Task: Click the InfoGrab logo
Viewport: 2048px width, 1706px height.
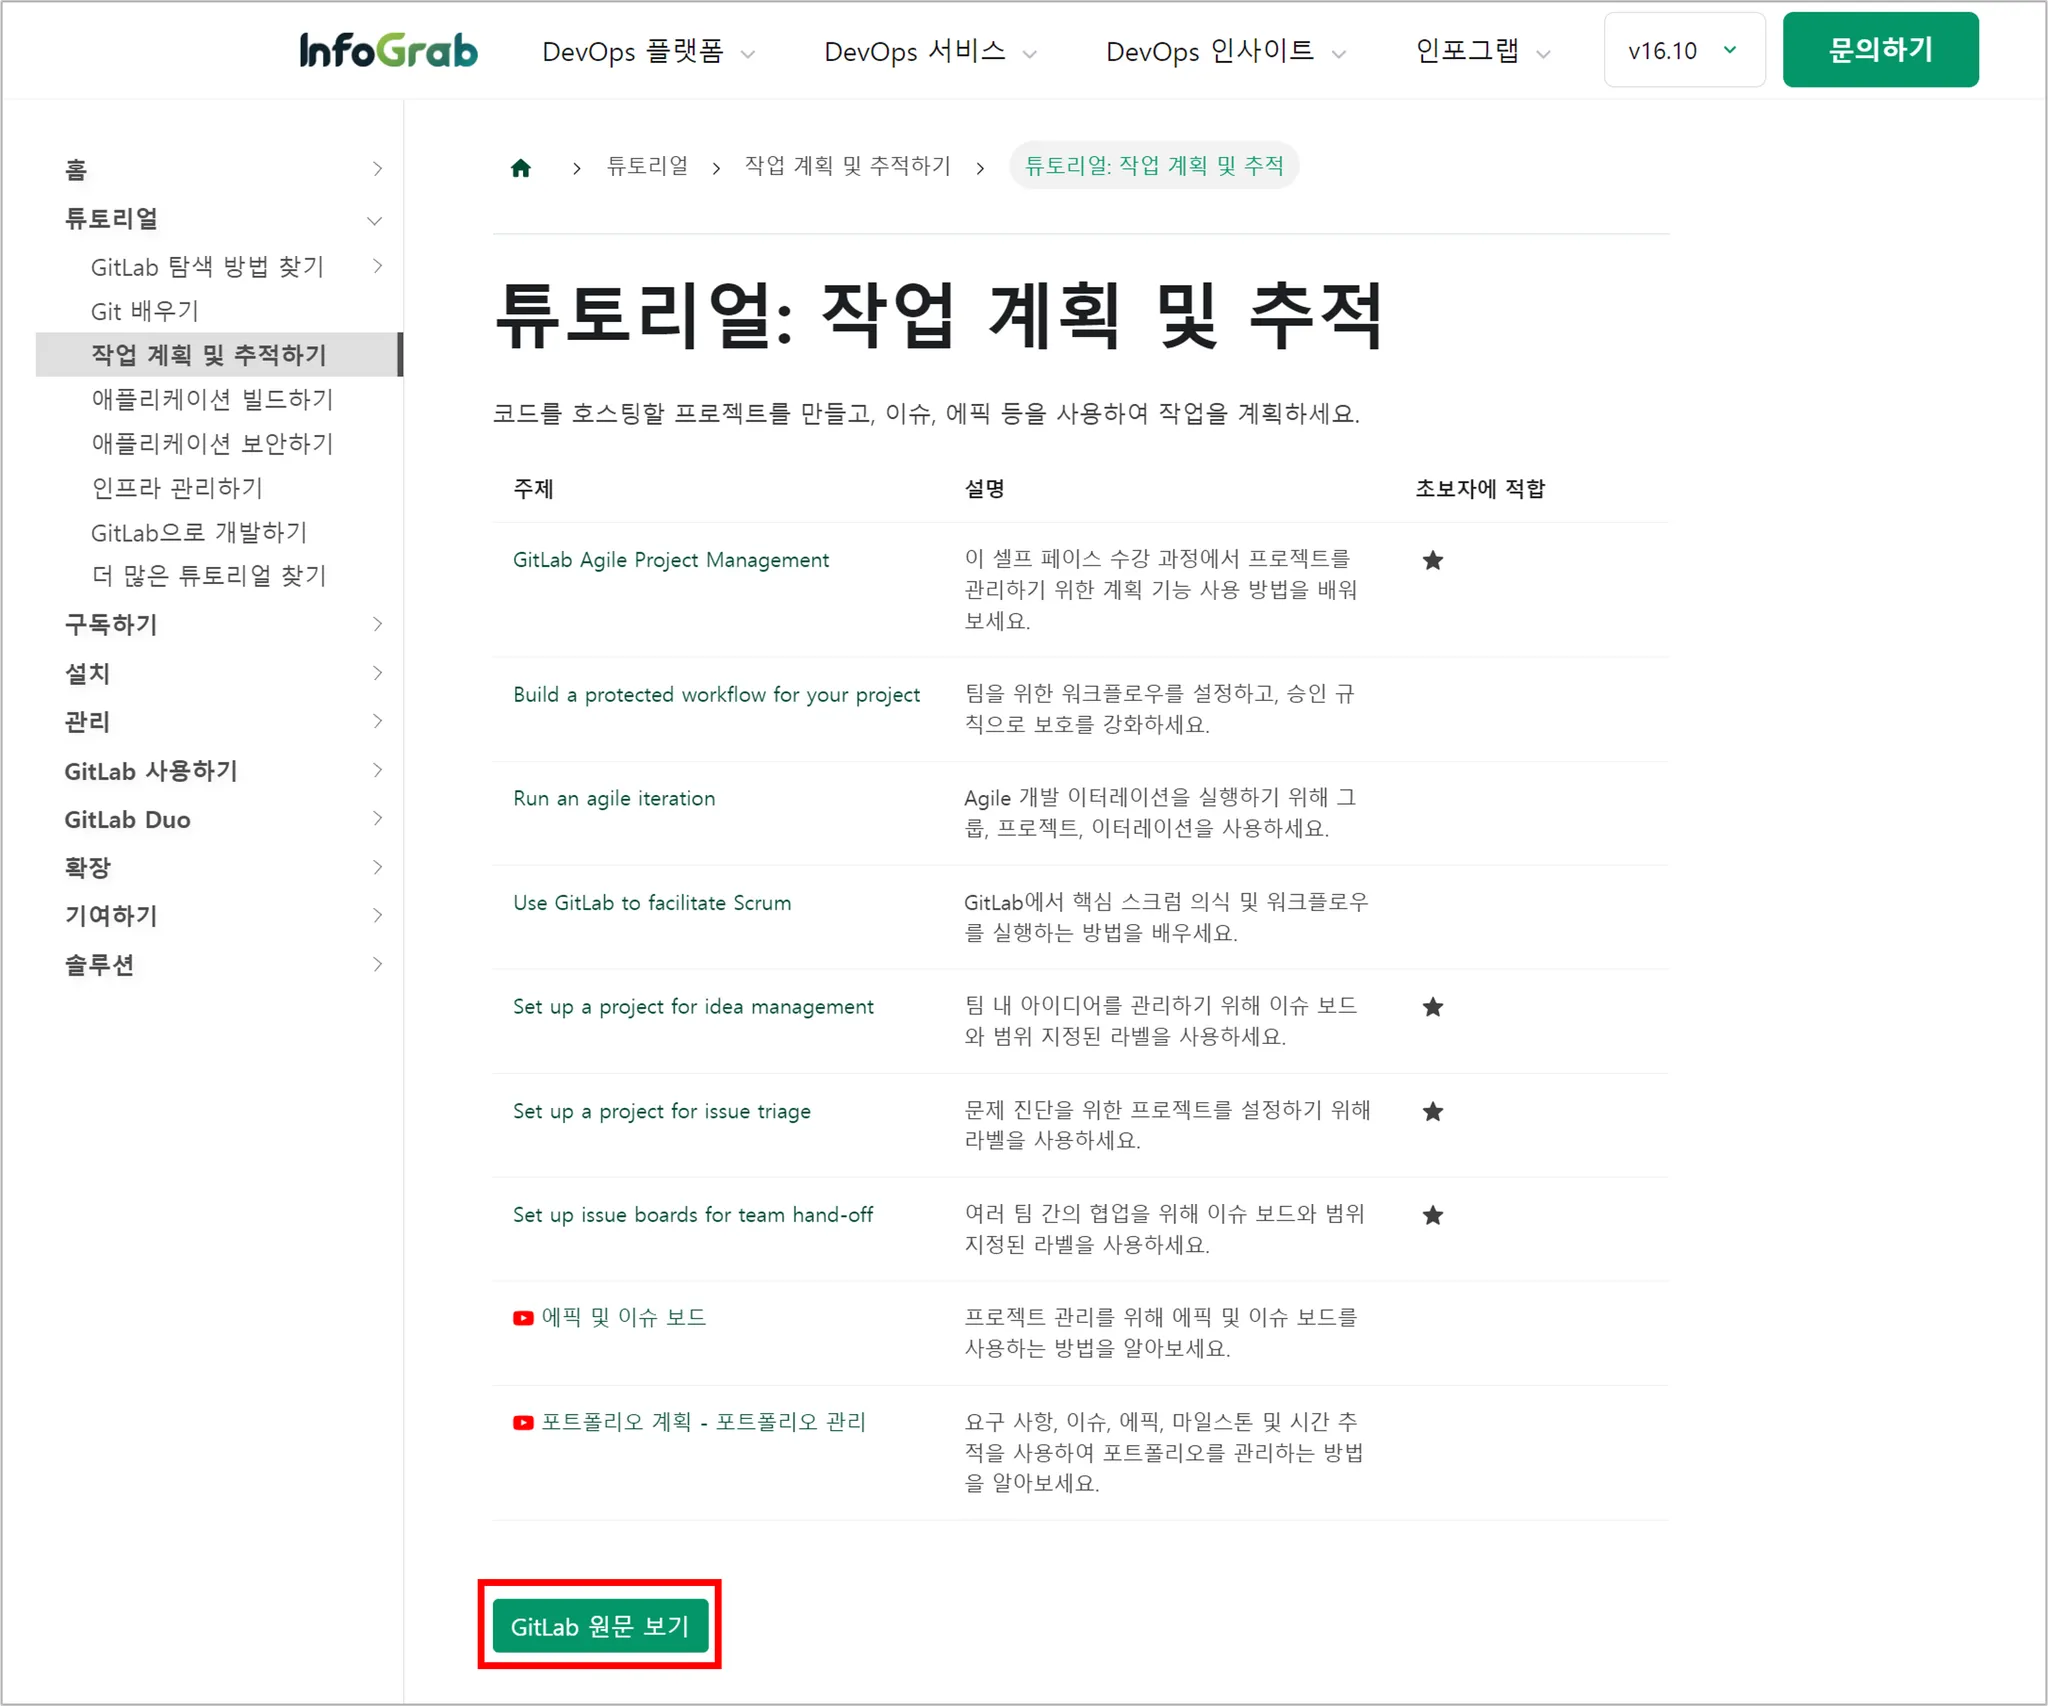Action: tap(388, 50)
